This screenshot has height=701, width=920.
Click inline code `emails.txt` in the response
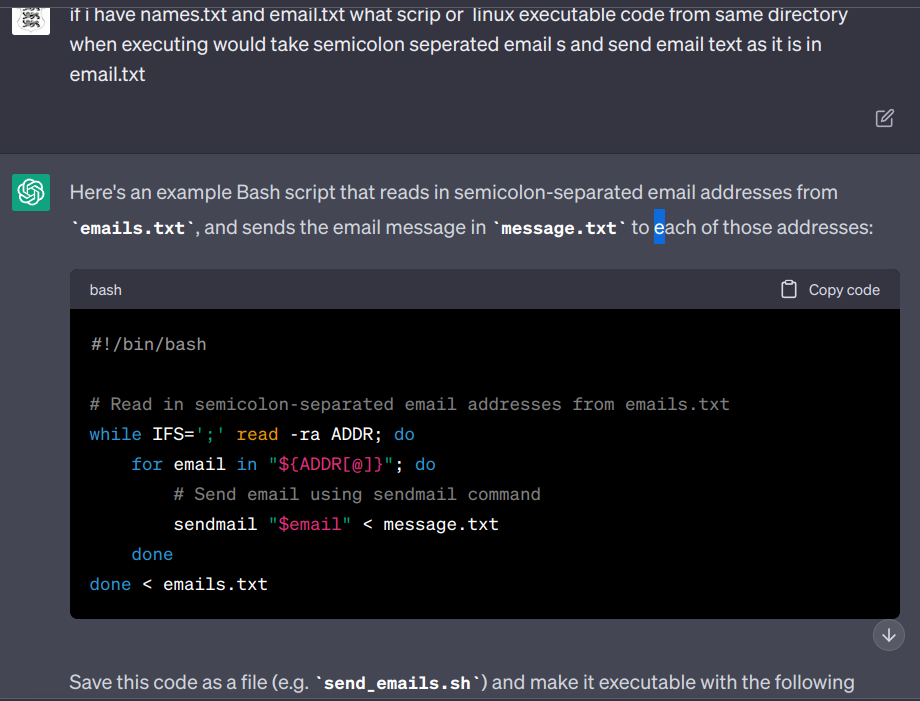(x=134, y=228)
